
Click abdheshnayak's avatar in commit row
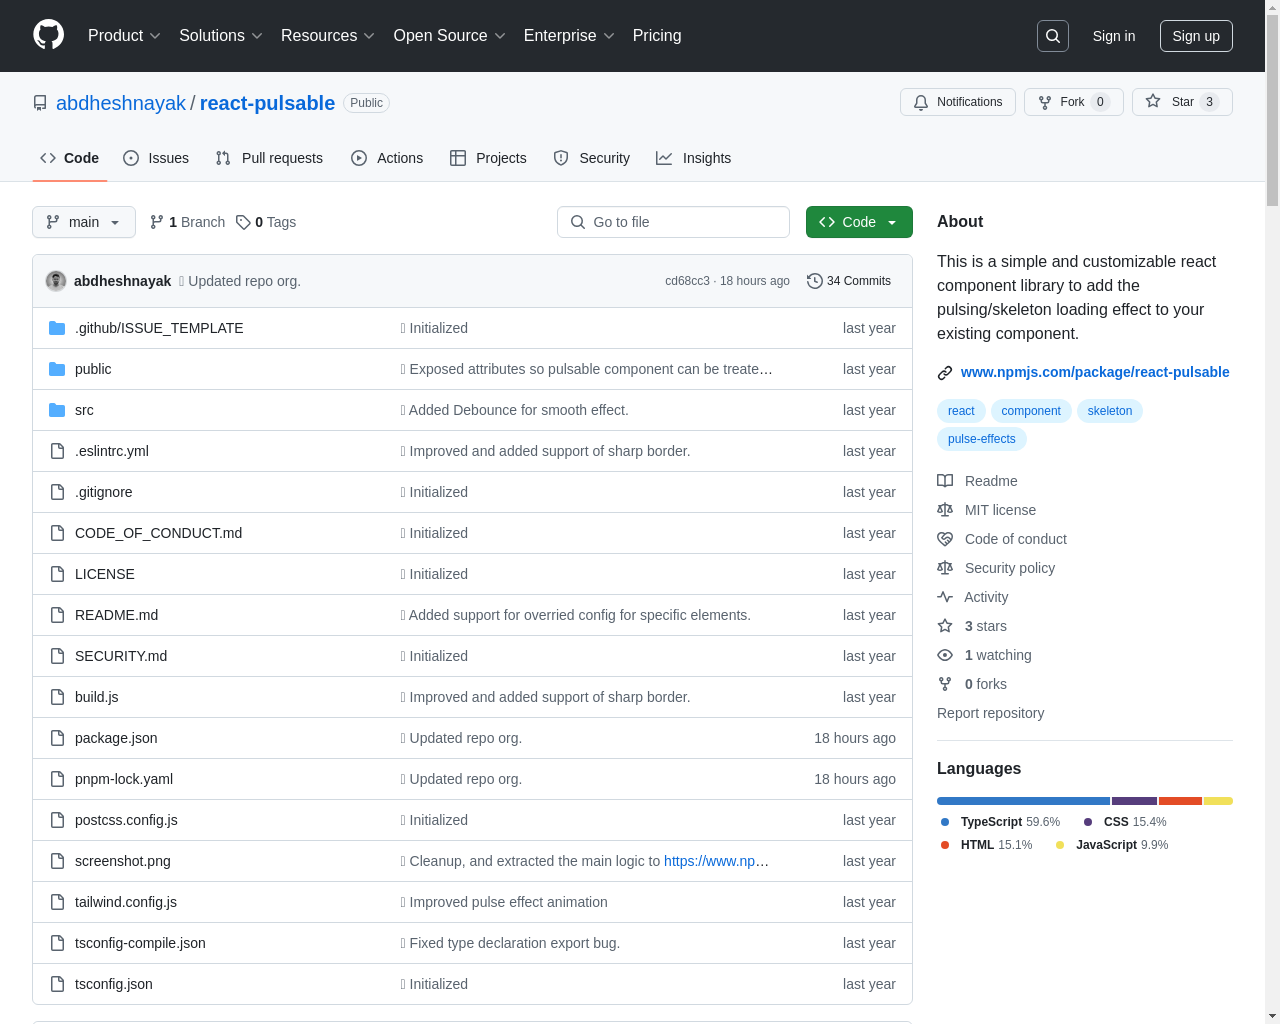click(x=56, y=281)
